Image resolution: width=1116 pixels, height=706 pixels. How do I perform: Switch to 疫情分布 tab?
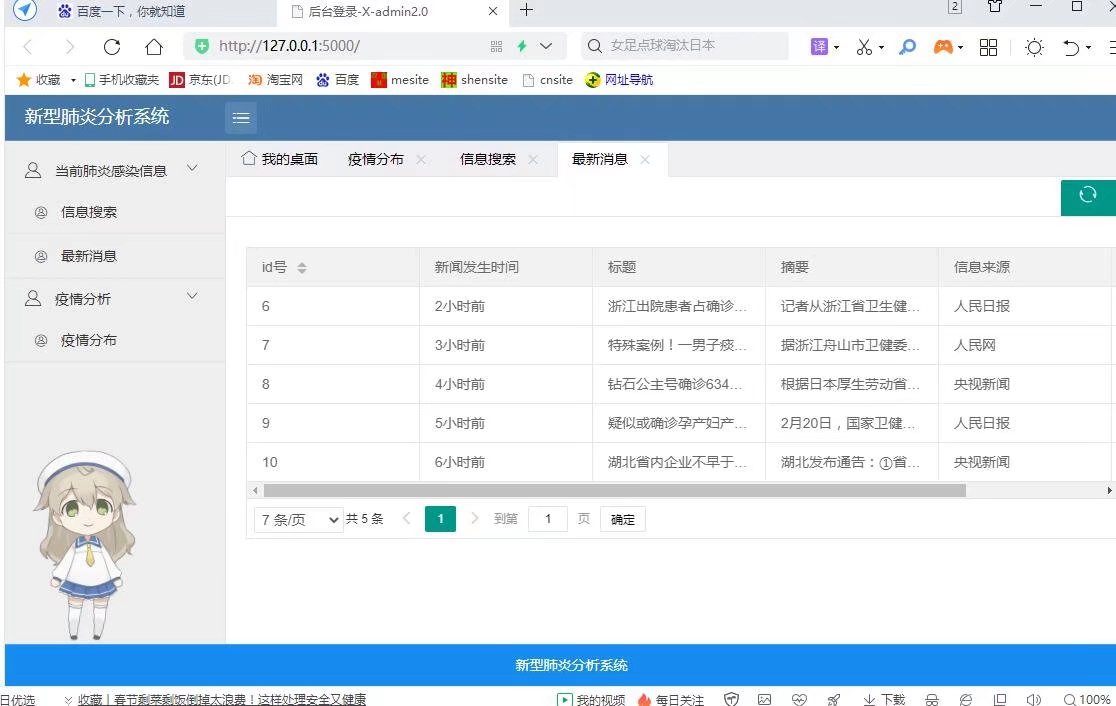click(x=375, y=159)
